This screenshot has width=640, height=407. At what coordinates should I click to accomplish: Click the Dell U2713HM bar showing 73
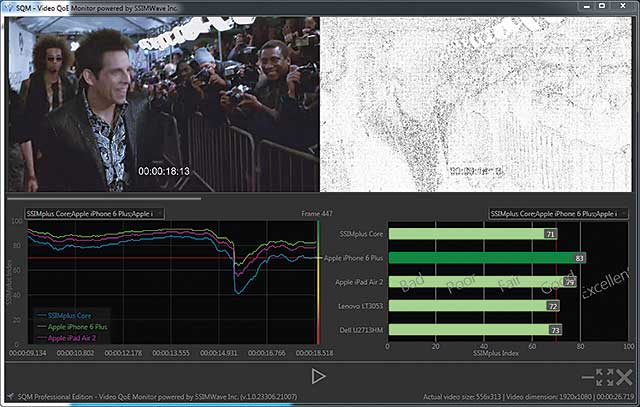click(x=475, y=329)
